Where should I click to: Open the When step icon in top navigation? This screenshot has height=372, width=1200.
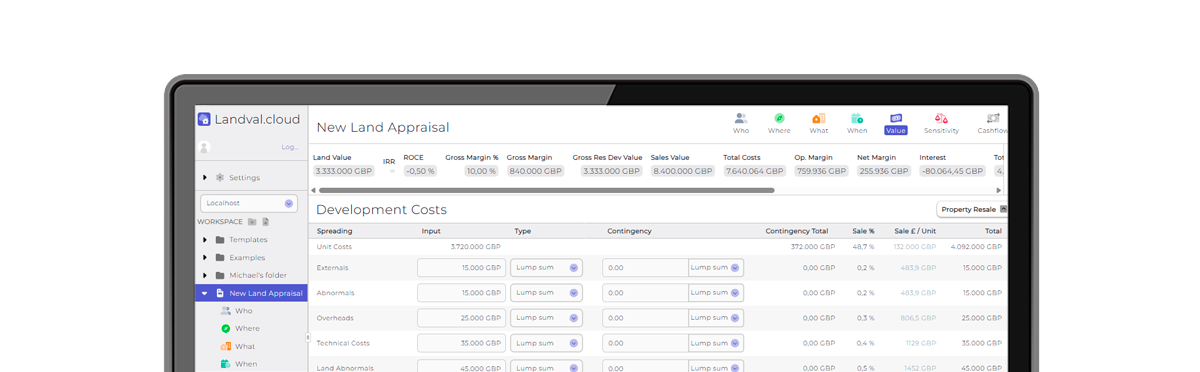[x=857, y=118]
